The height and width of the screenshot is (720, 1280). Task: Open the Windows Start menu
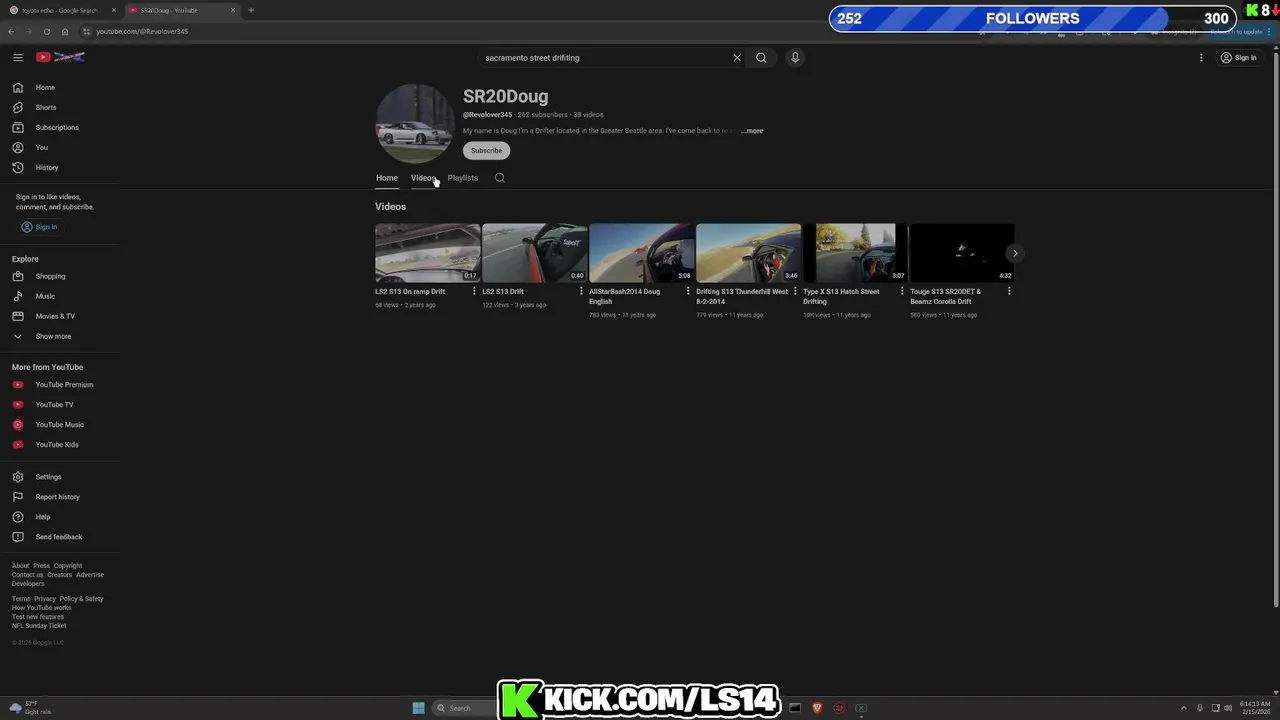tap(418, 708)
